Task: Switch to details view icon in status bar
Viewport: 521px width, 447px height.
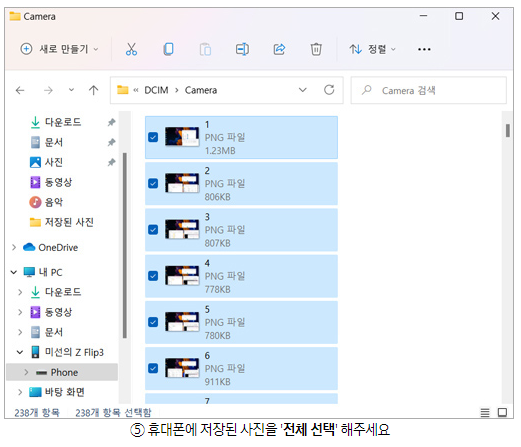Action: click(485, 413)
